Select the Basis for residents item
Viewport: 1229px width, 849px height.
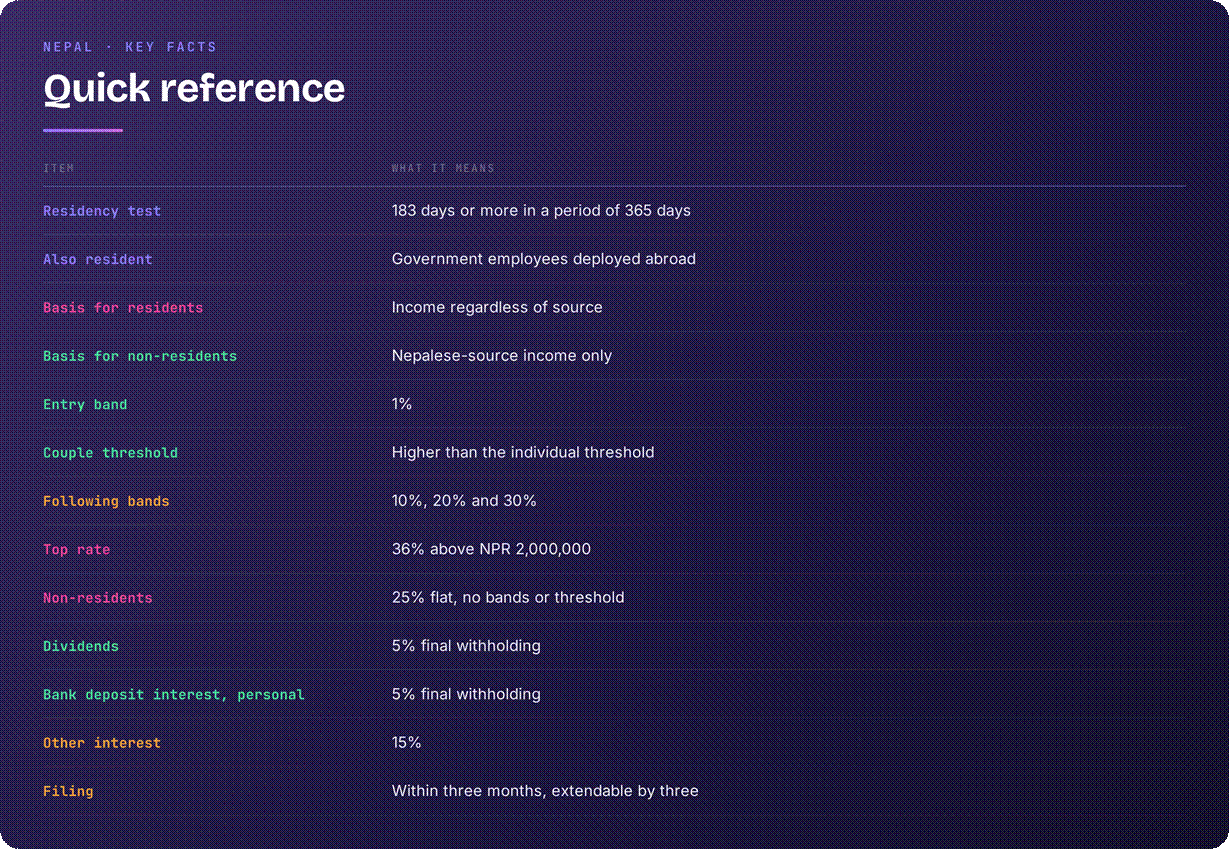tap(123, 308)
